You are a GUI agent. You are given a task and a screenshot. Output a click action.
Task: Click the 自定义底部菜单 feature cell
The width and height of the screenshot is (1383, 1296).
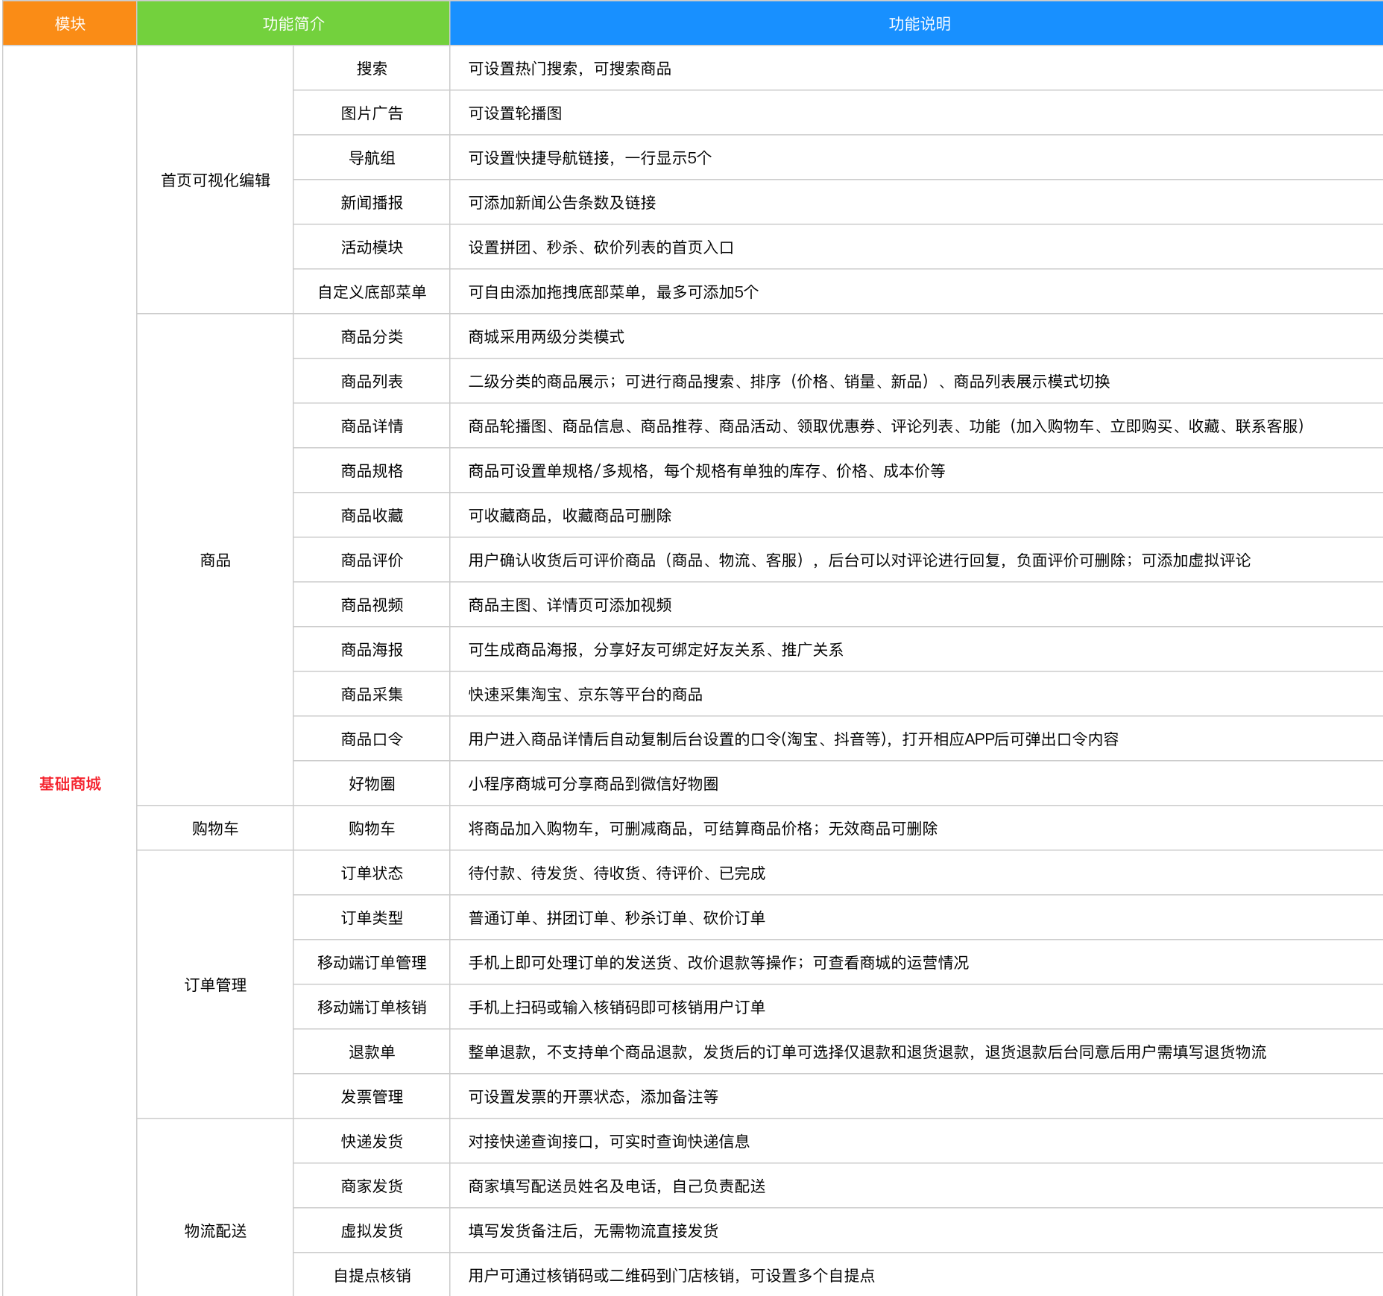[372, 292]
